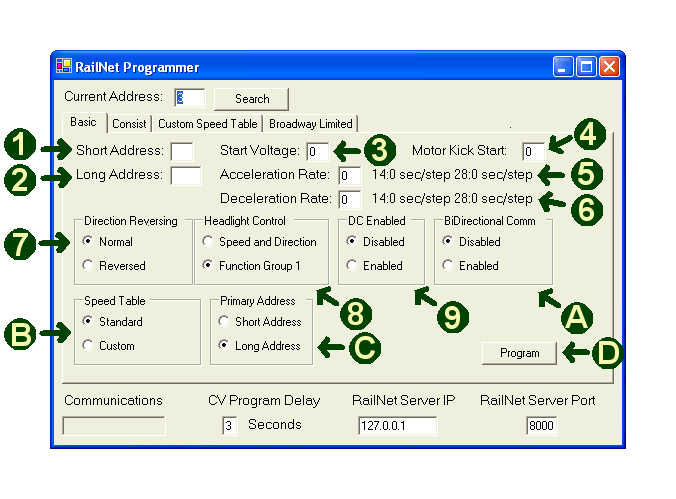Click the 'RailNet Server Port' label
The image size is (676, 499).
coord(537,401)
